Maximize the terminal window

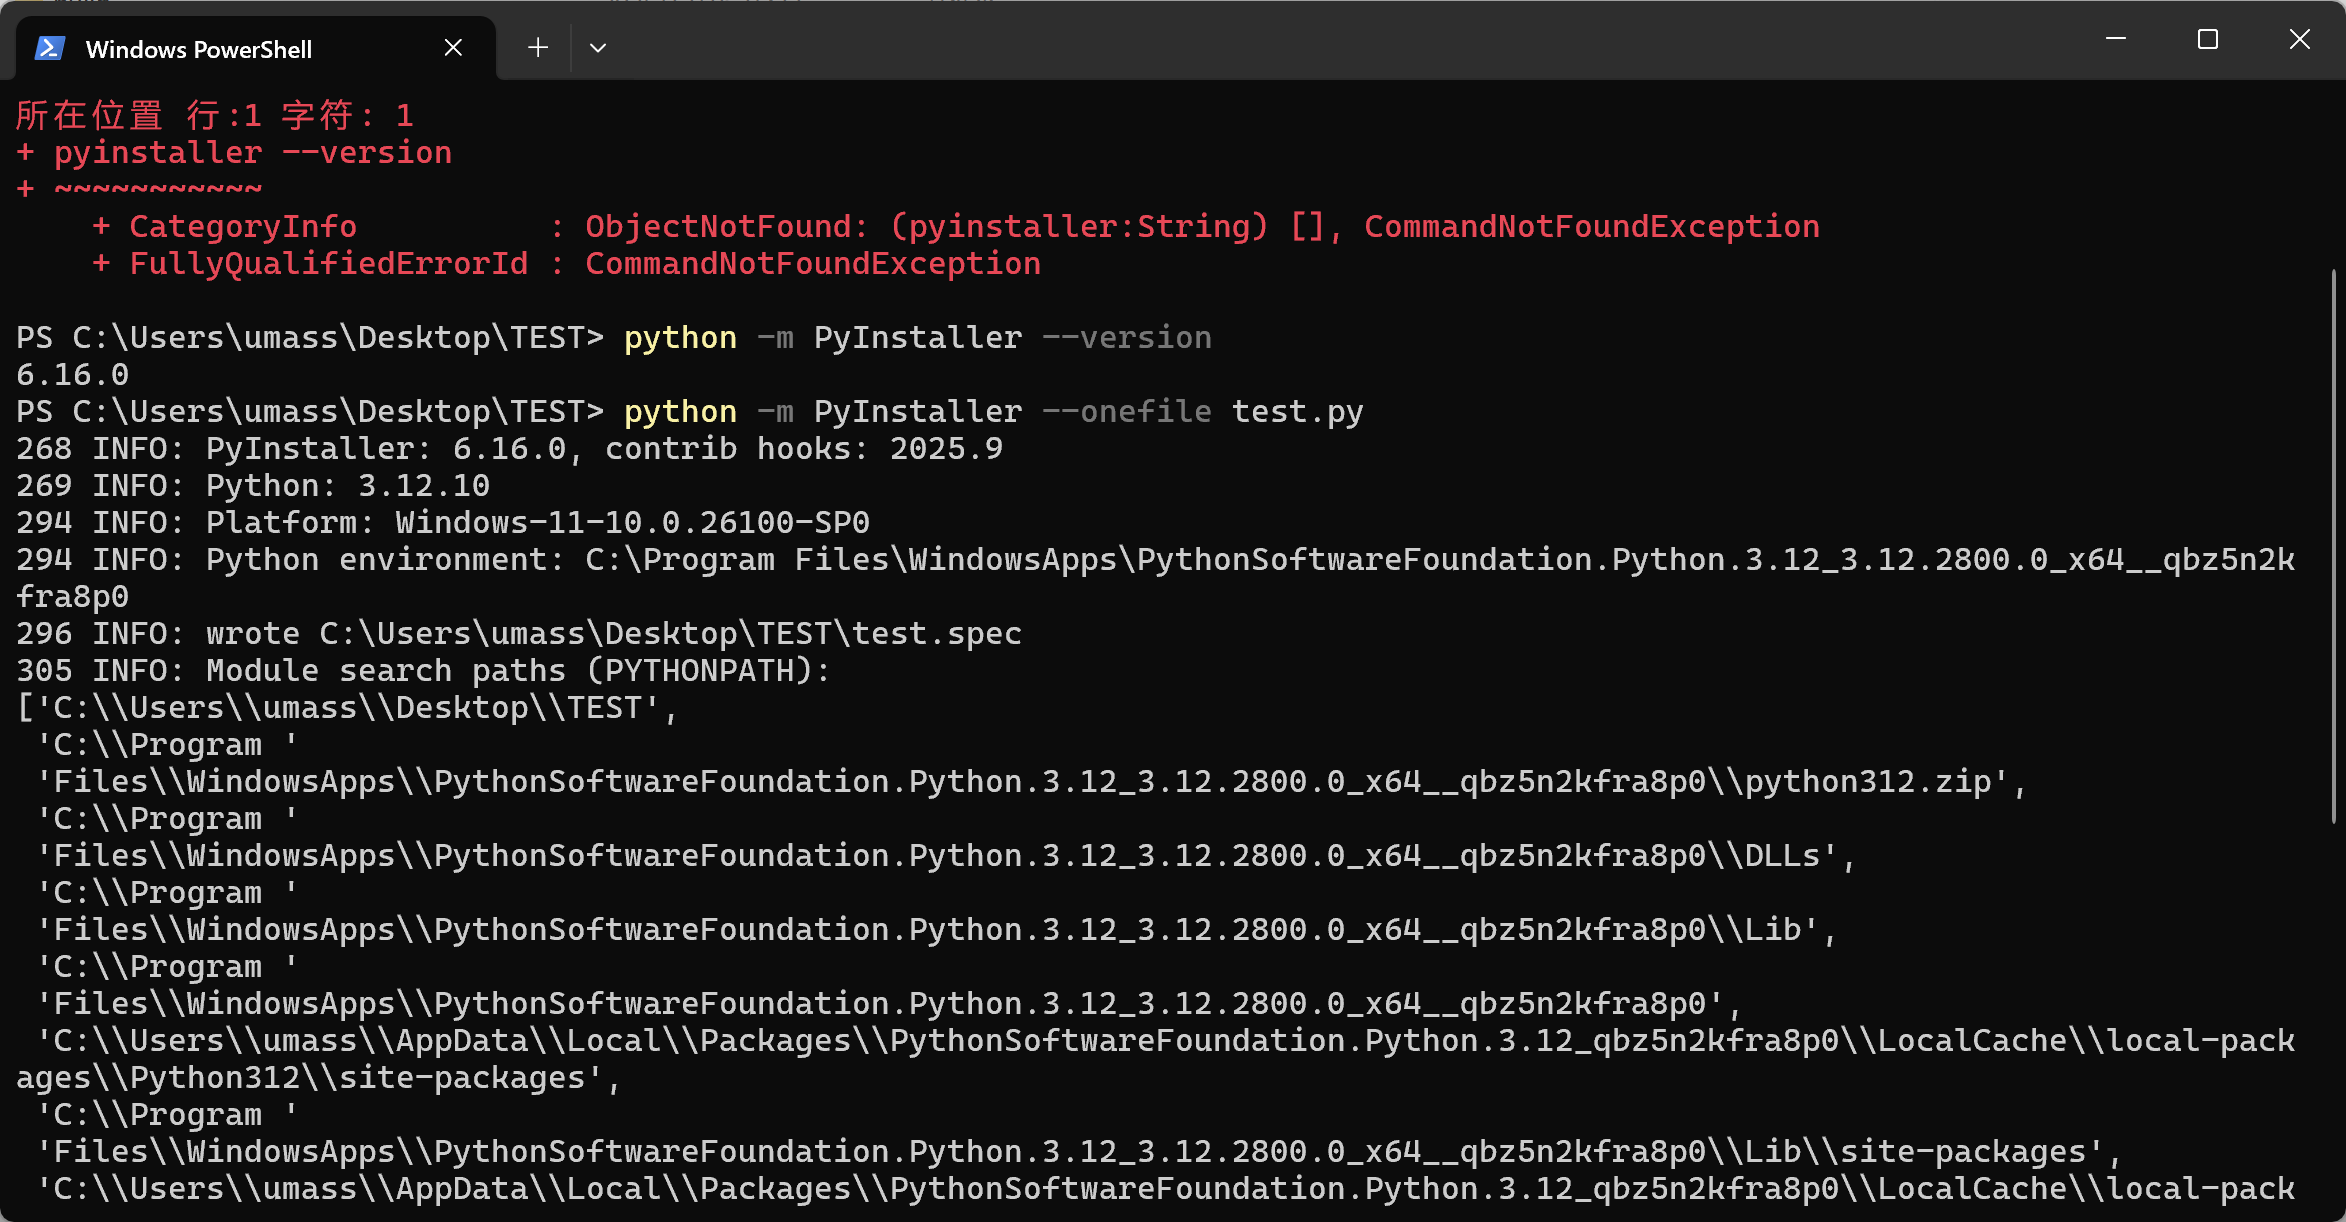(x=2208, y=40)
